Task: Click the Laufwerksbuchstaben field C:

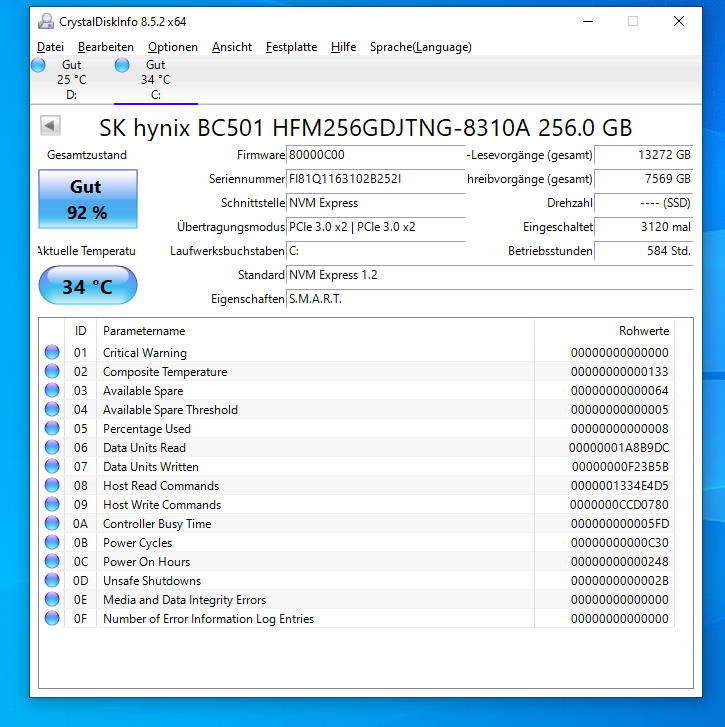Action: click(x=375, y=251)
